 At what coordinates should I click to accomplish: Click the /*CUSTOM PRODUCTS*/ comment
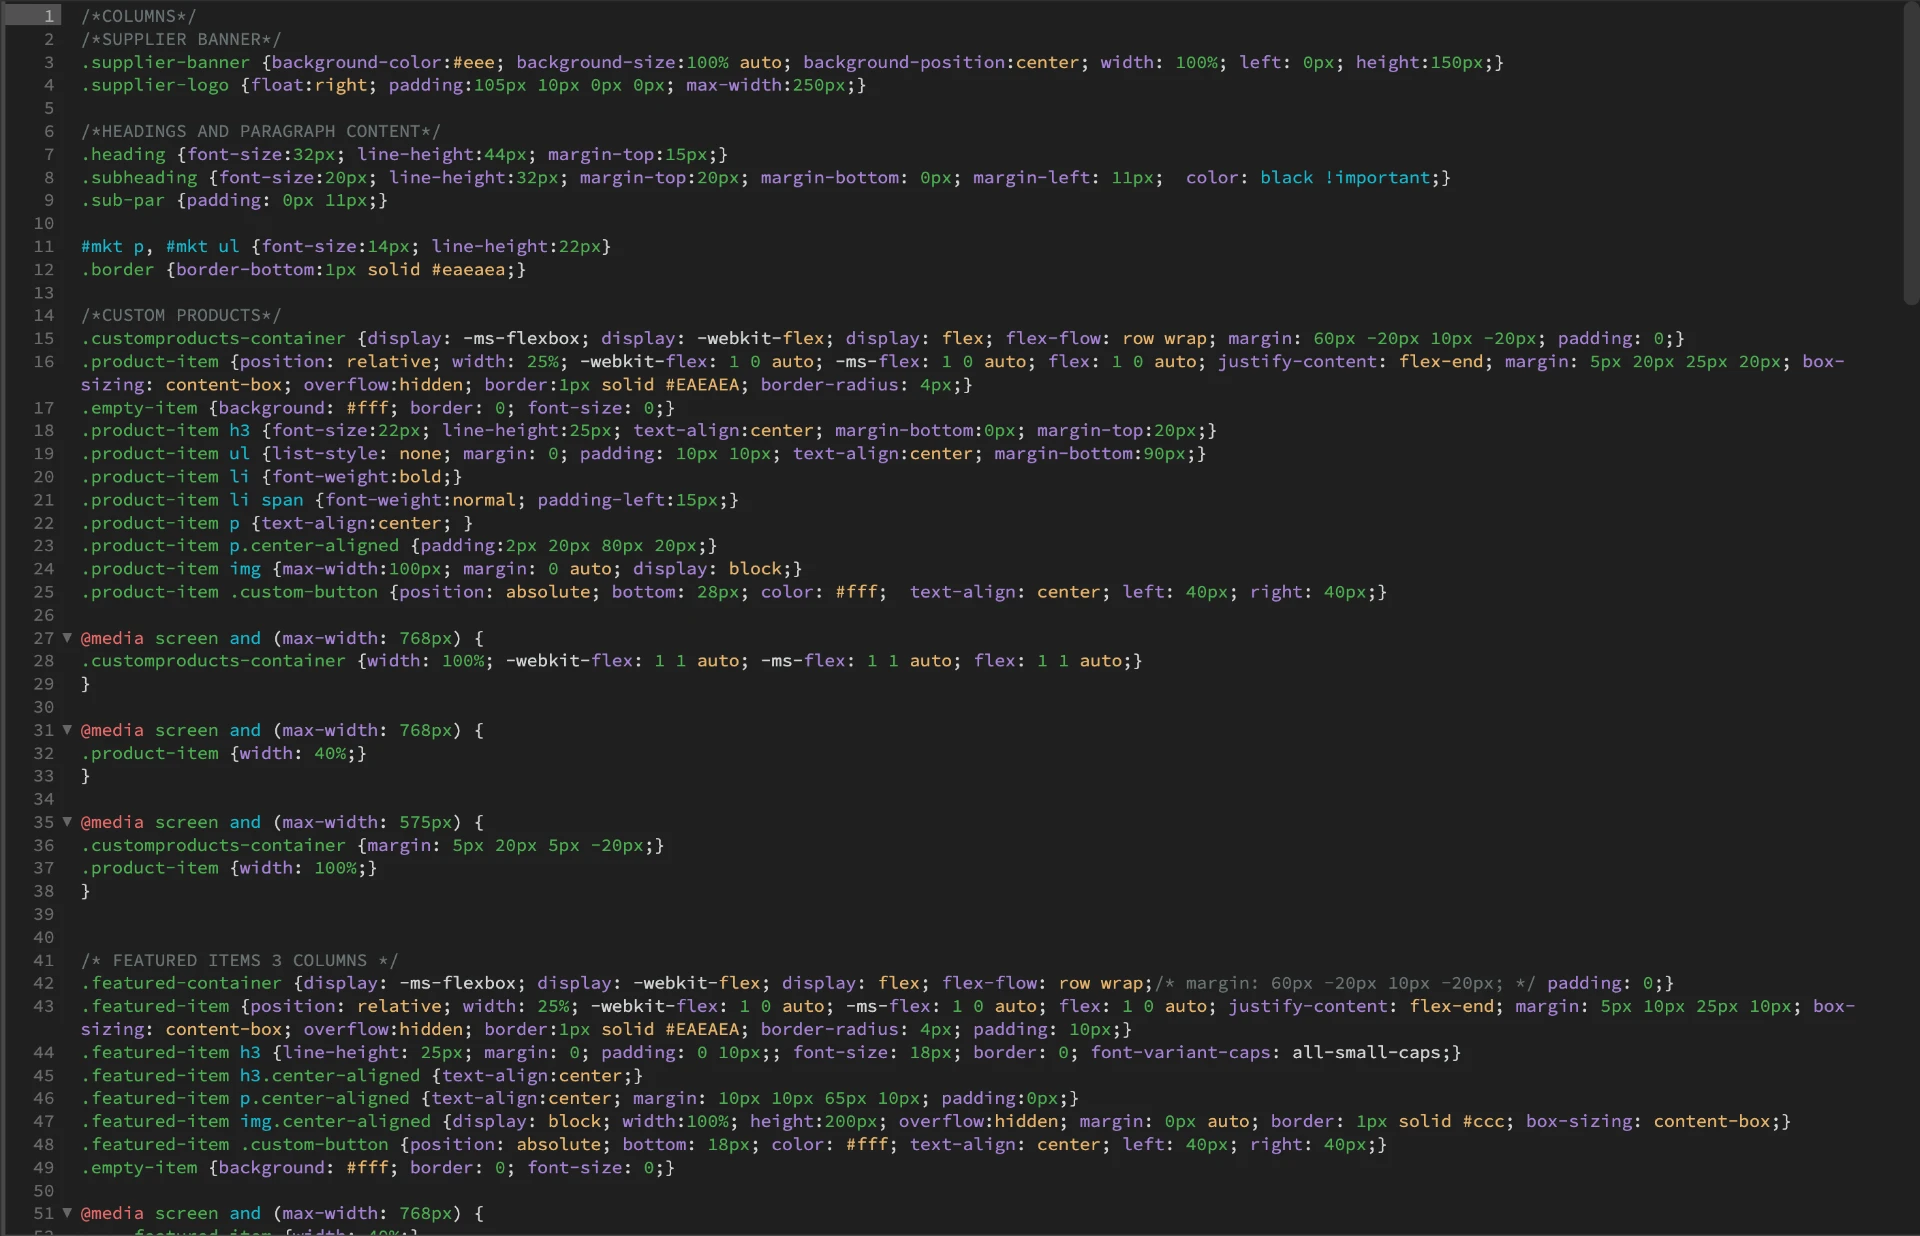click(x=181, y=315)
